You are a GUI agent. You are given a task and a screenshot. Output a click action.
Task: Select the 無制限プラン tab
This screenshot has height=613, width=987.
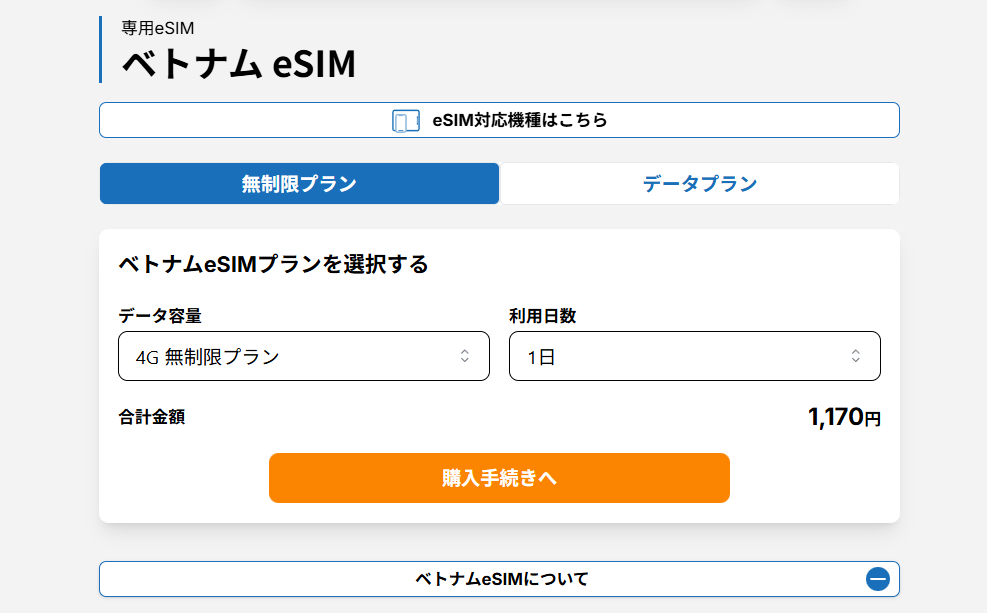point(299,183)
